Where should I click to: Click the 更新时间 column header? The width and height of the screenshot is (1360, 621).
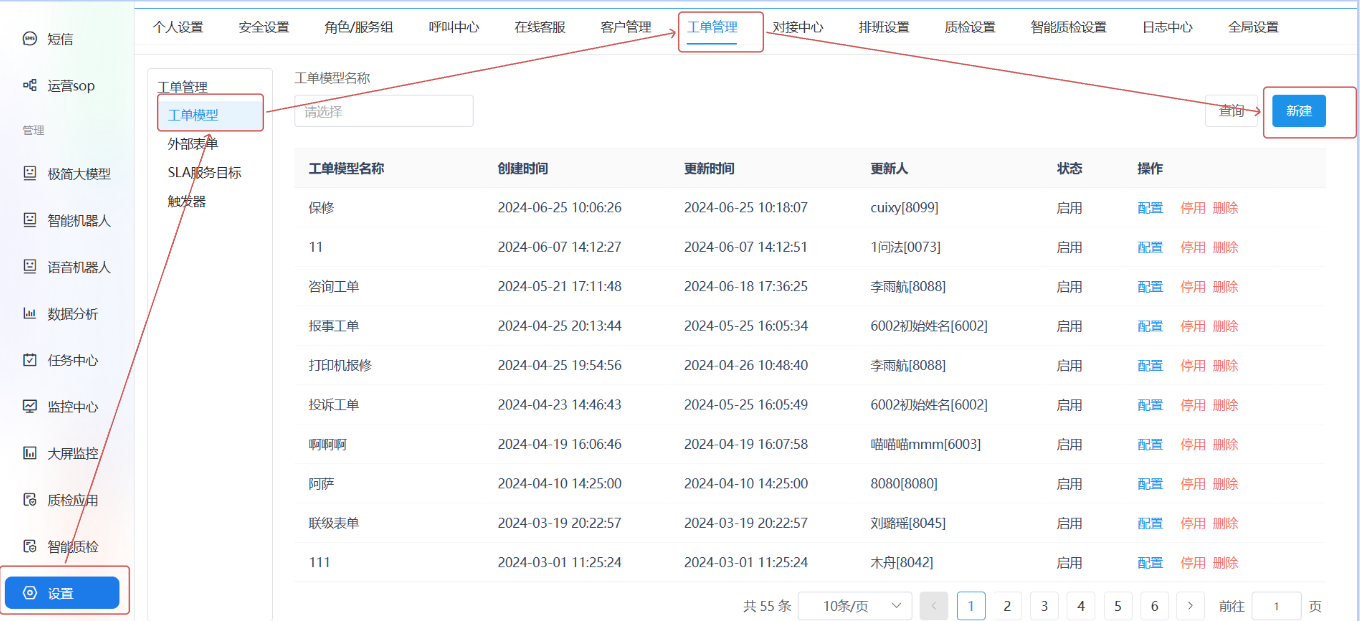pyautogui.click(x=710, y=169)
